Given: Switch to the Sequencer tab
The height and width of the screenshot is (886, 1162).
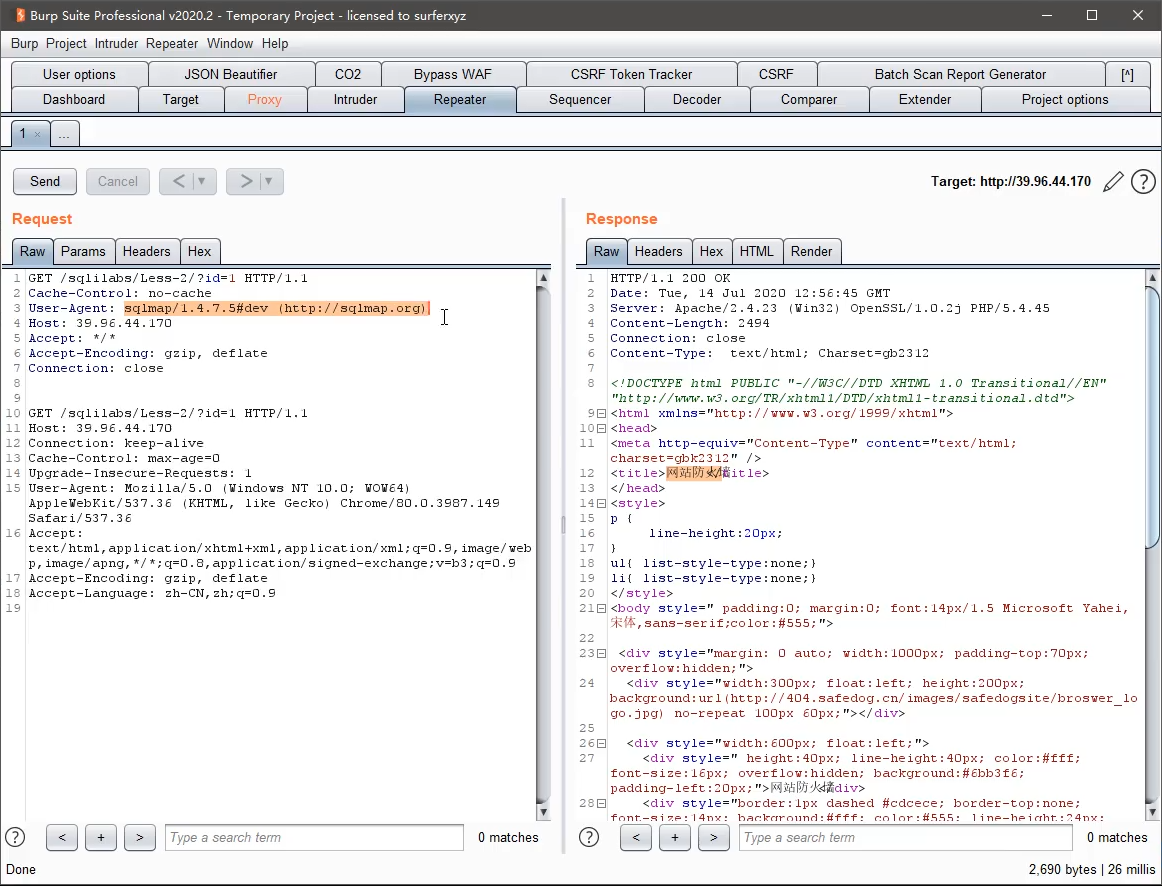Looking at the screenshot, I should point(580,99).
